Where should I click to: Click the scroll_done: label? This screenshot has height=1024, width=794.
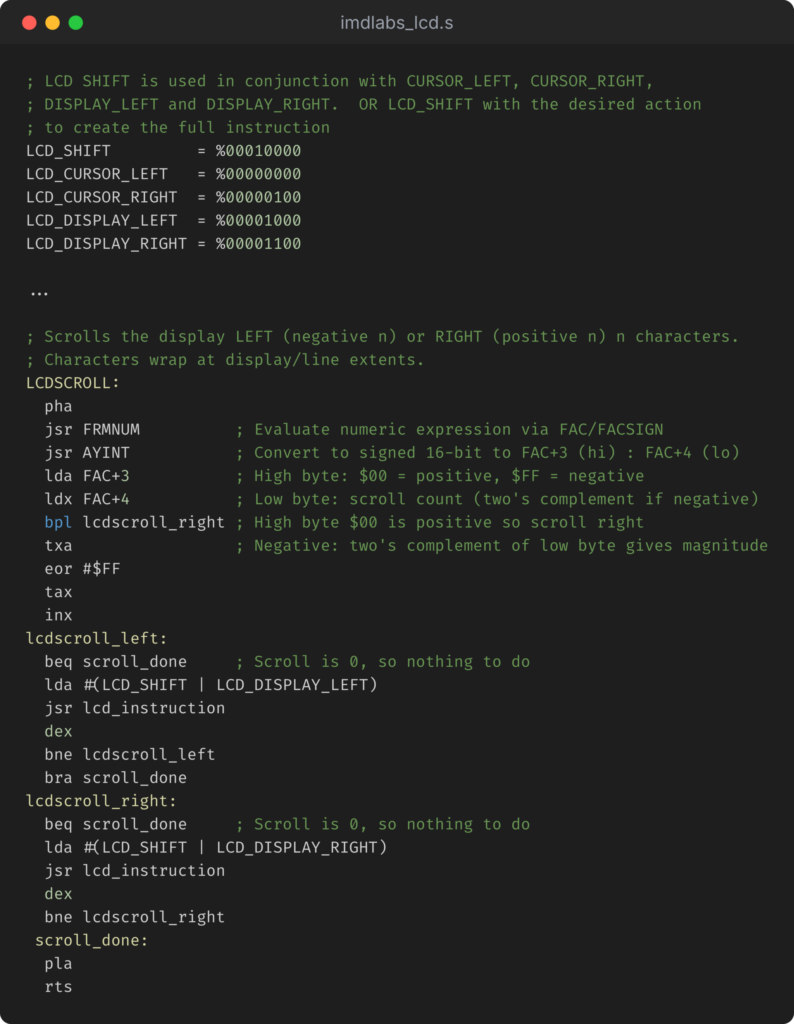[x=91, y=940]
